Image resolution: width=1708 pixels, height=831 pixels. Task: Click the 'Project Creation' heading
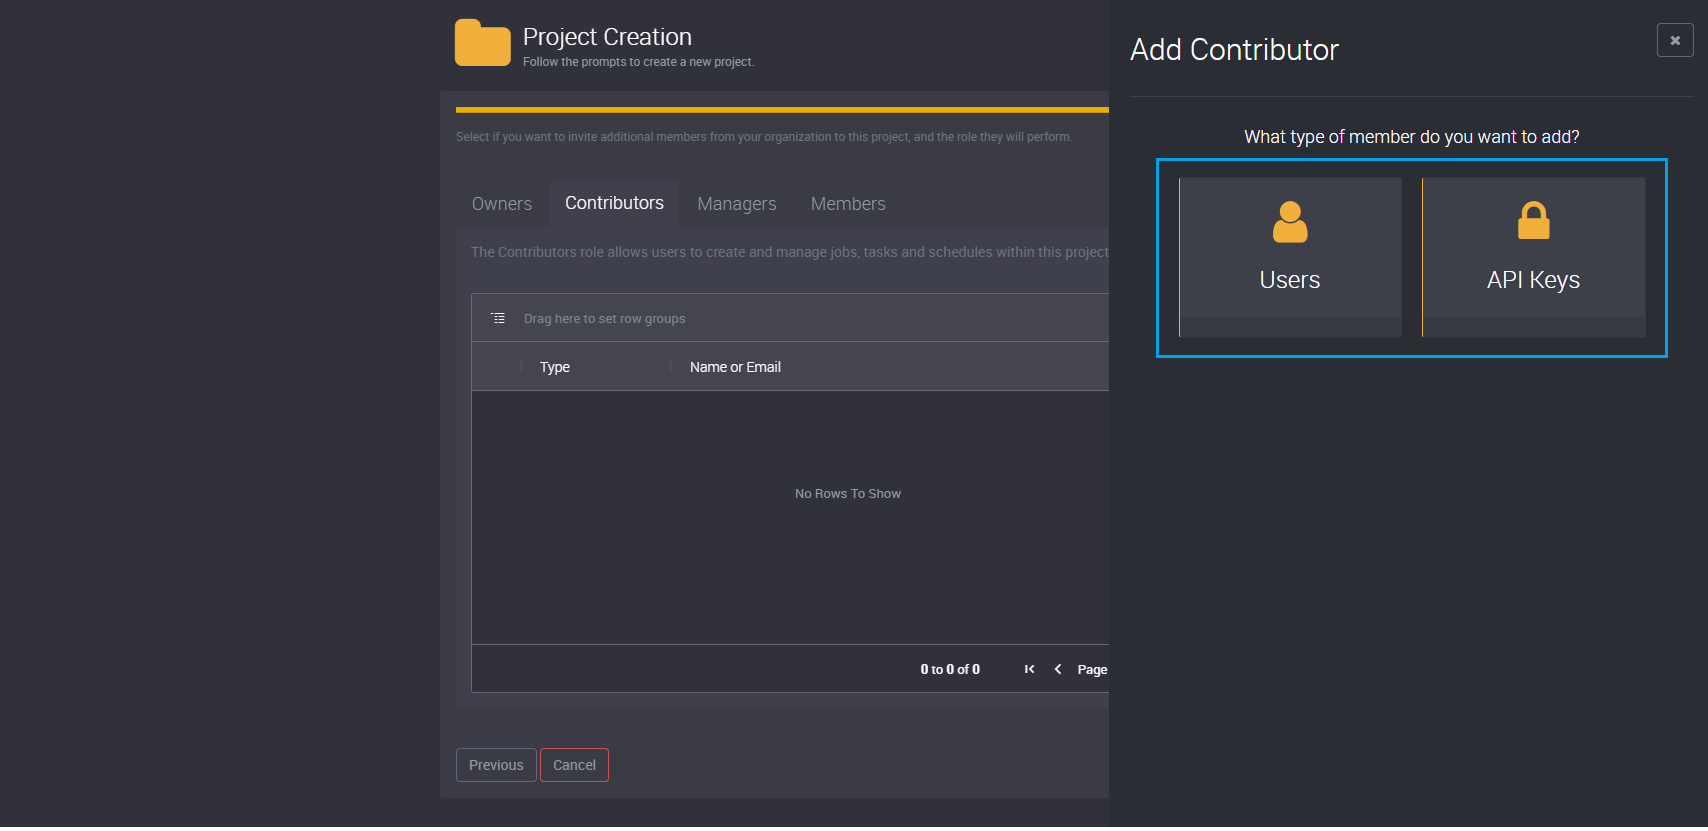click(607, 37)
